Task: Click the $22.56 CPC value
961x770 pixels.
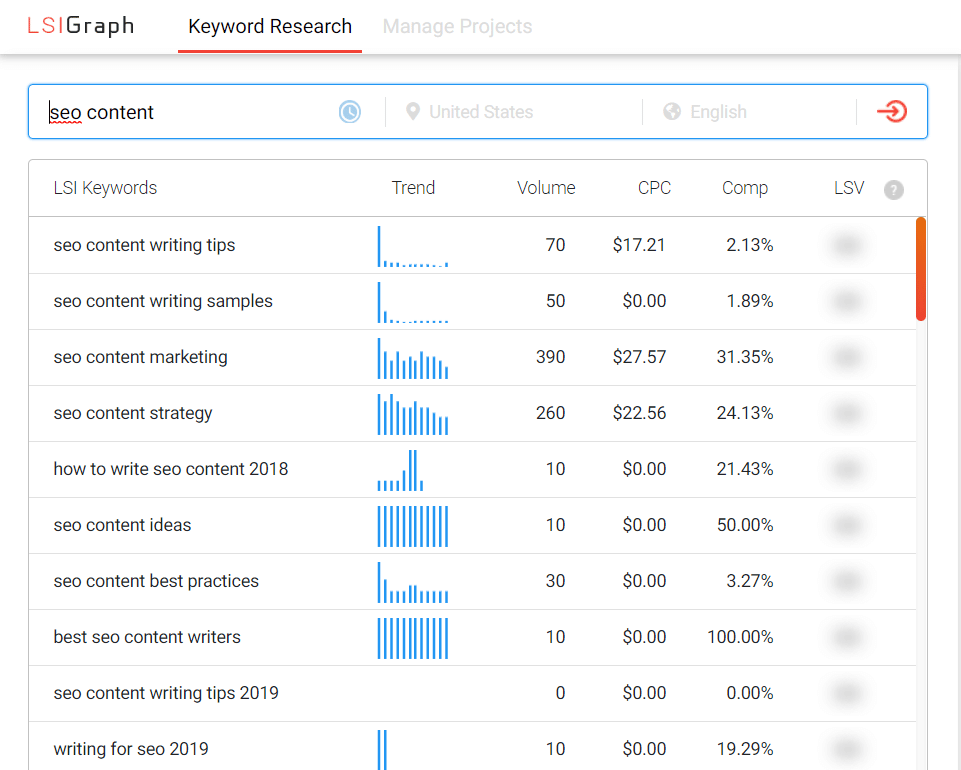Action: point(639,413)
